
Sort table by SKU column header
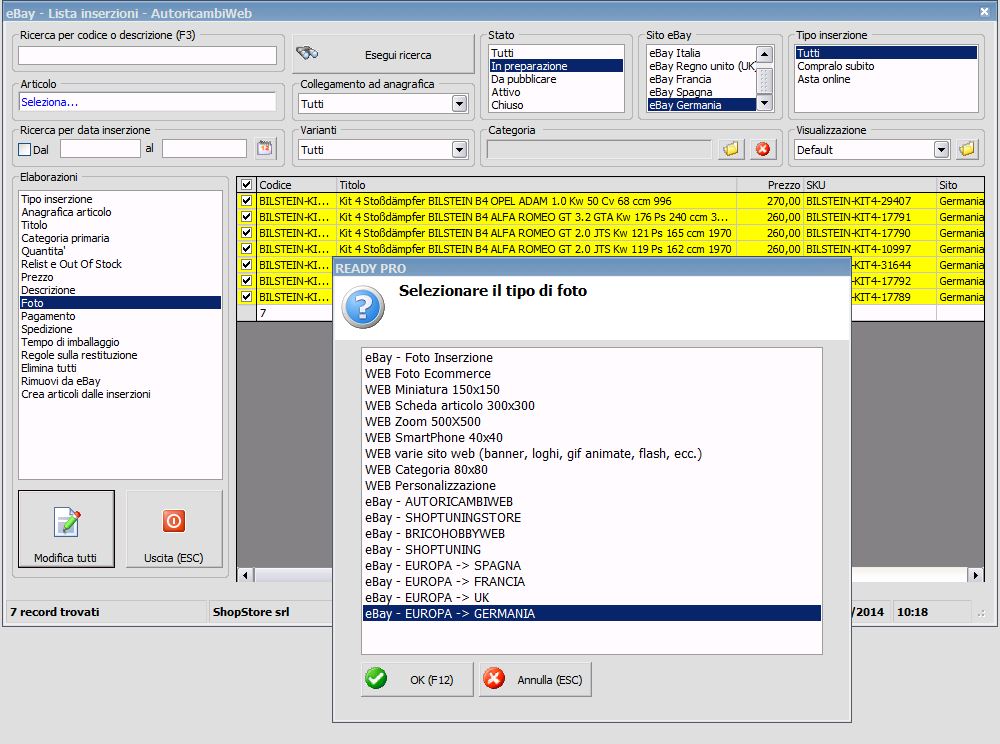pyautogui.click(x=870, y=185)
